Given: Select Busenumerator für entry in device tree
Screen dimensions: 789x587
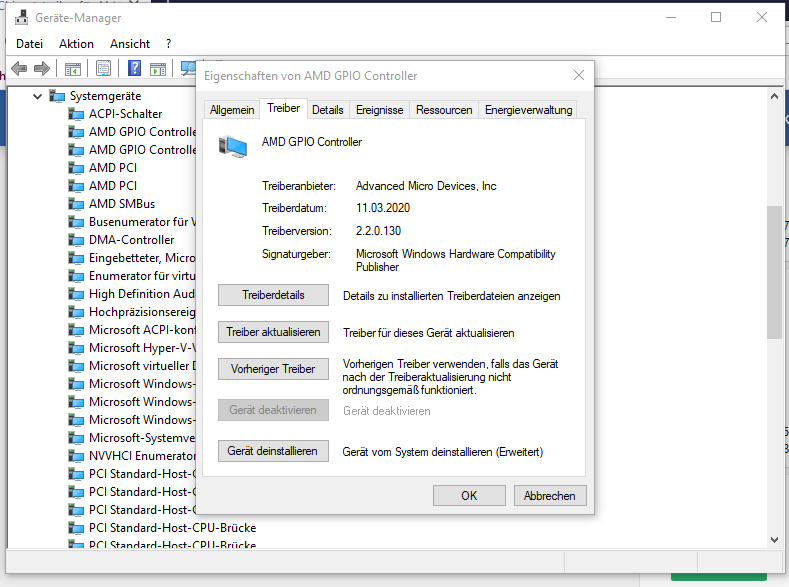Looking at the screenshot, I should coord(142,222).
